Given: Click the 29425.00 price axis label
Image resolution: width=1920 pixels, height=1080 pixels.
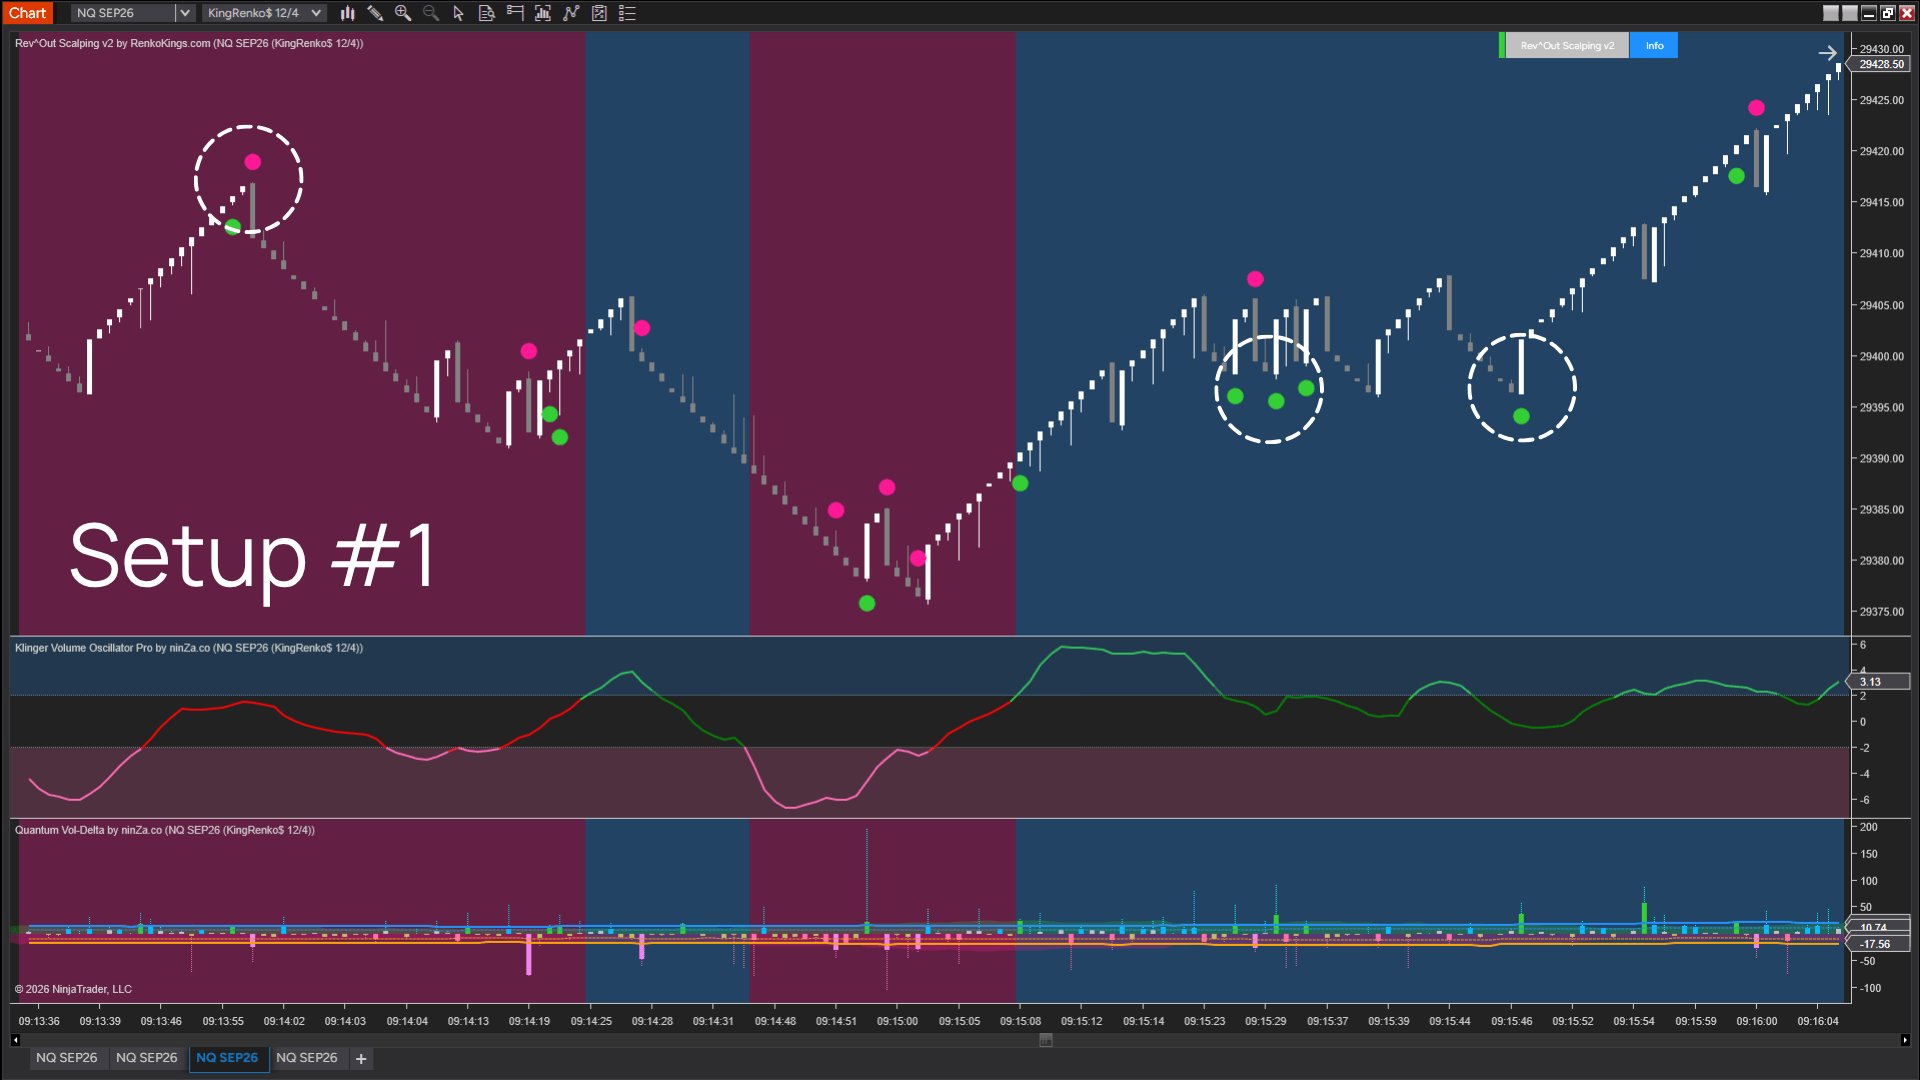Looking at the screenshot, I should coord(1881,101).
